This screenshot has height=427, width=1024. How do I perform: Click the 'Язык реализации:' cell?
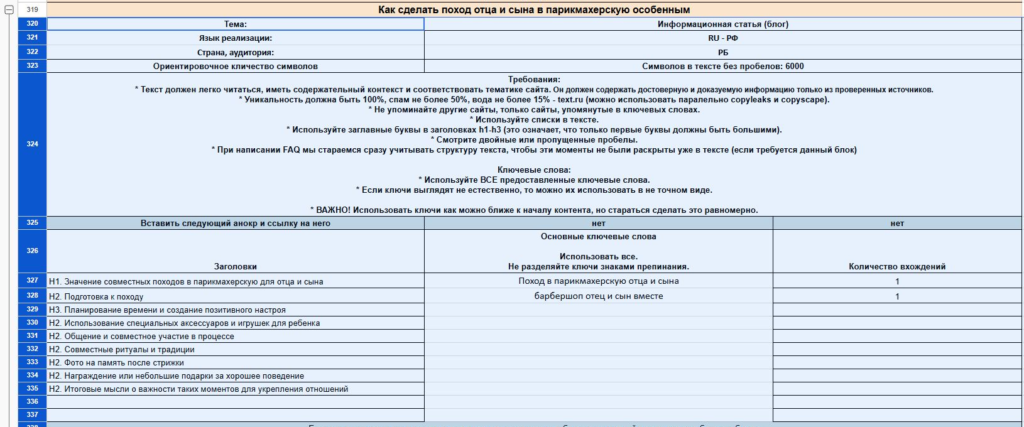[235, 38]
